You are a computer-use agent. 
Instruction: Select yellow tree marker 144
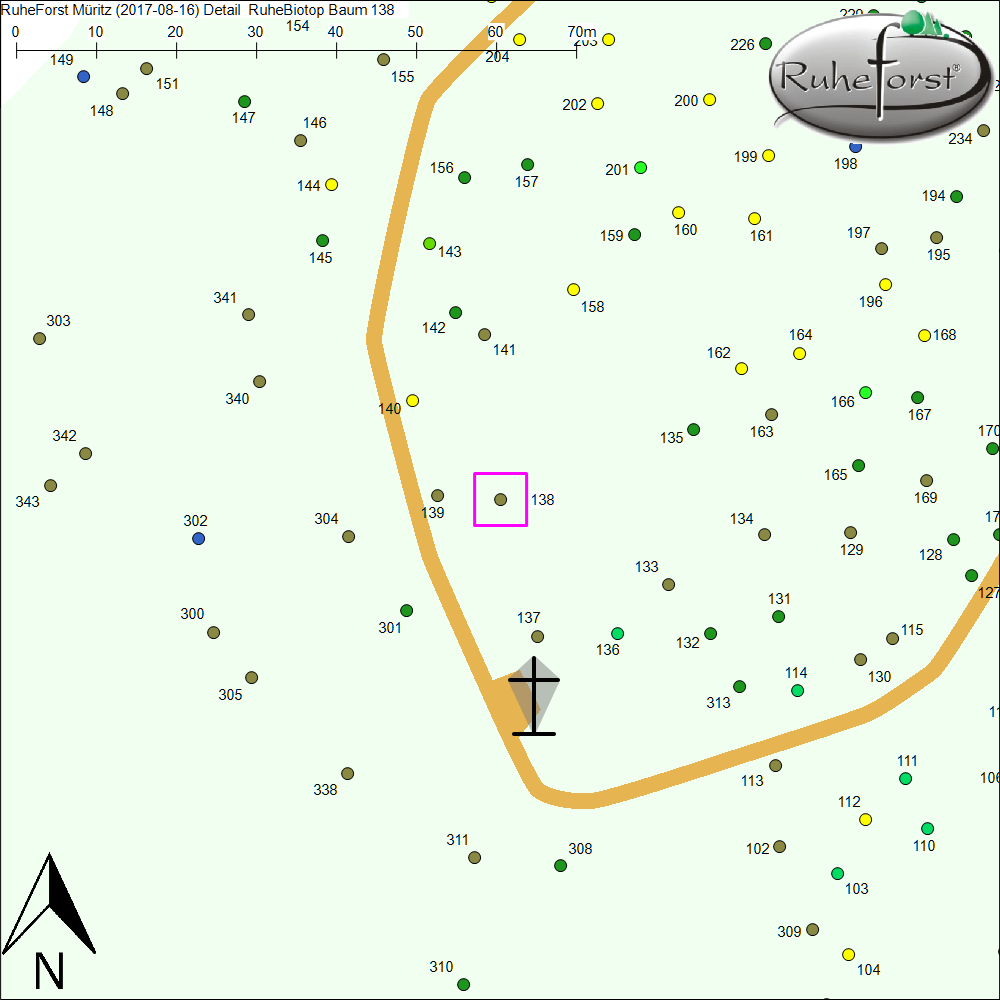(x=332, y=185)
